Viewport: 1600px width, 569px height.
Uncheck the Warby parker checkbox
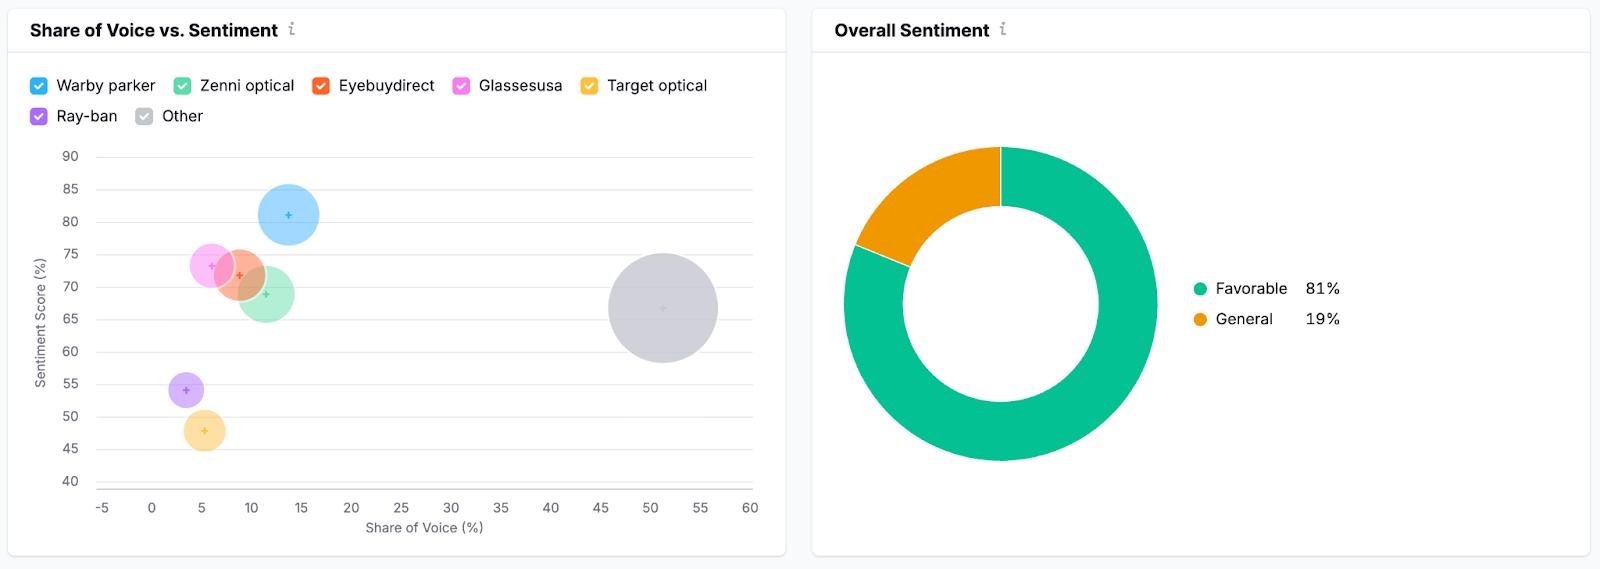click(39, 86)
